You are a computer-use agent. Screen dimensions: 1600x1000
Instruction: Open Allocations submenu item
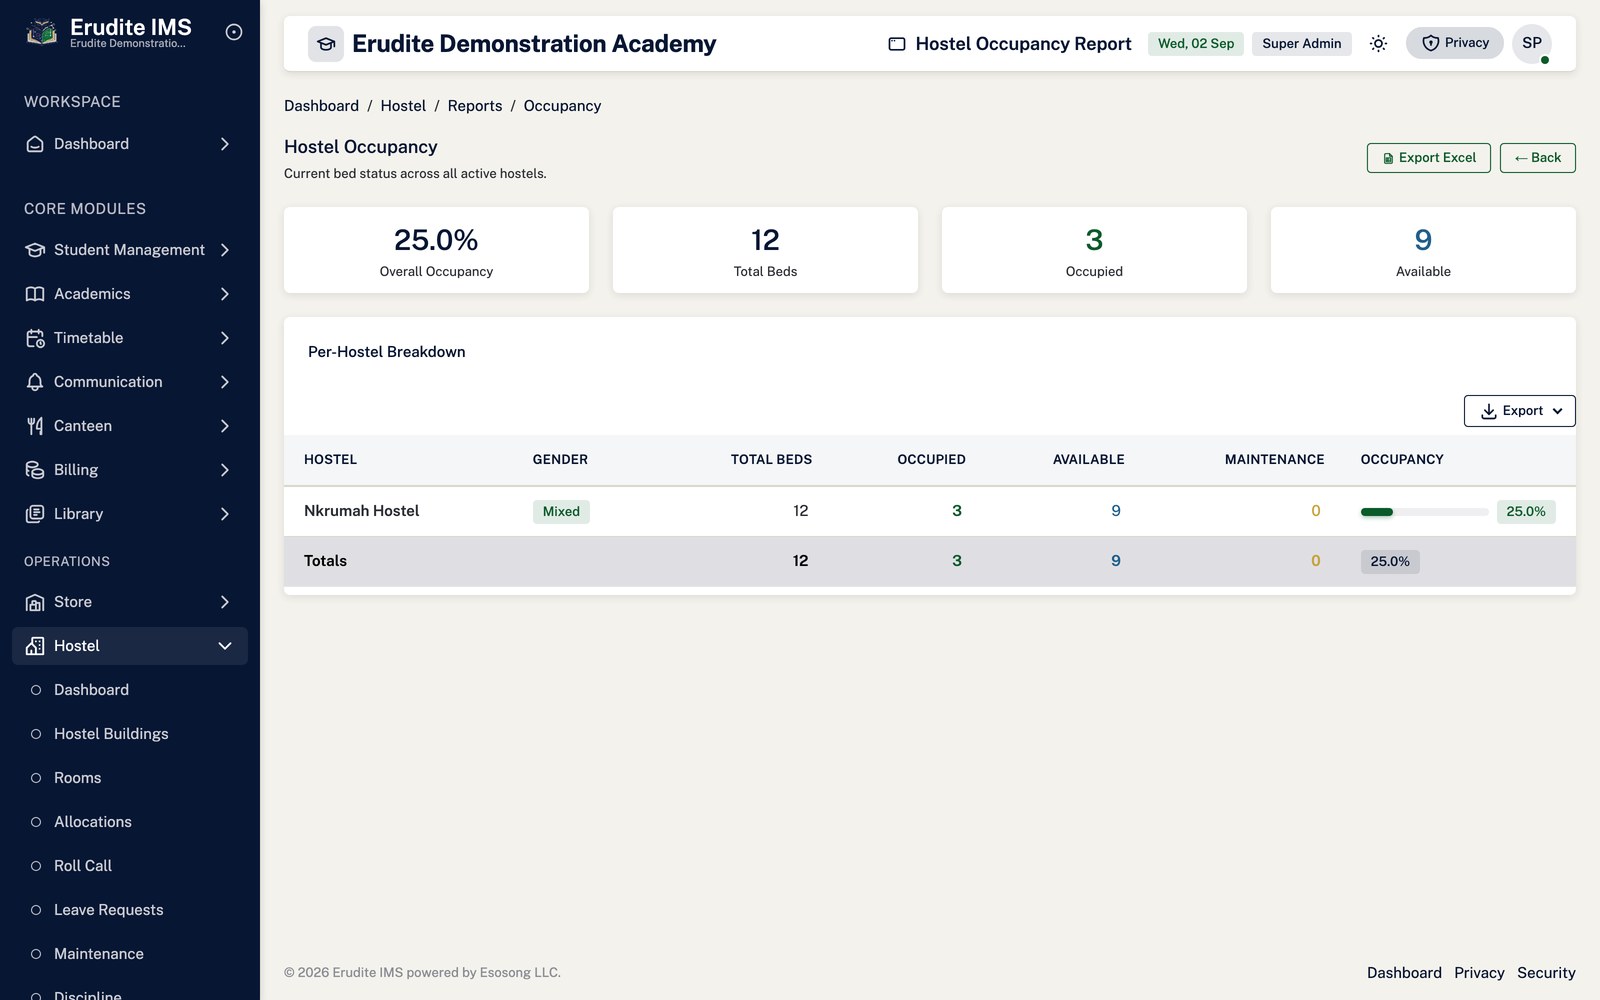130,822
